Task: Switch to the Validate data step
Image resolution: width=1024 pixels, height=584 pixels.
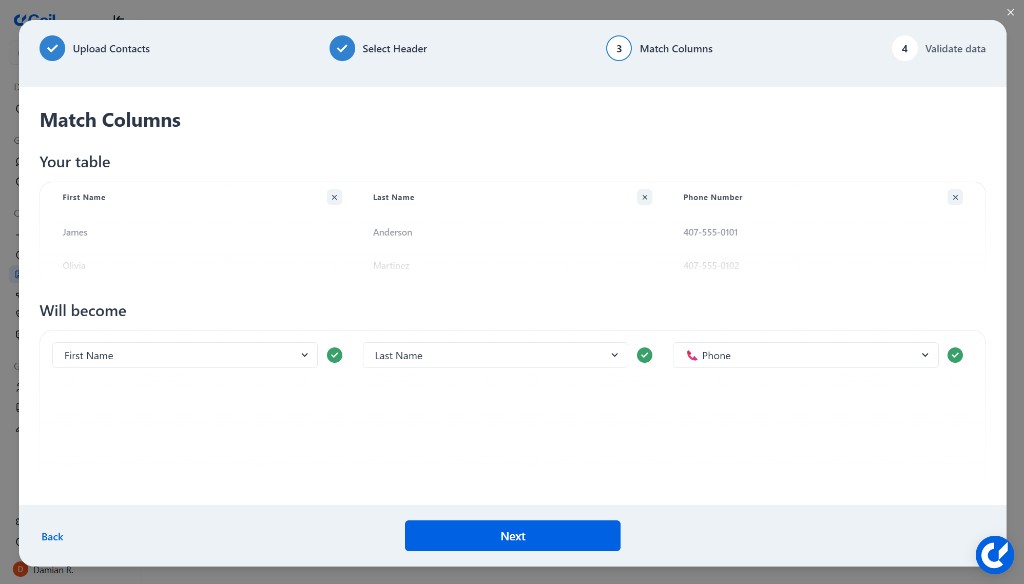Action: click(955, 48)
